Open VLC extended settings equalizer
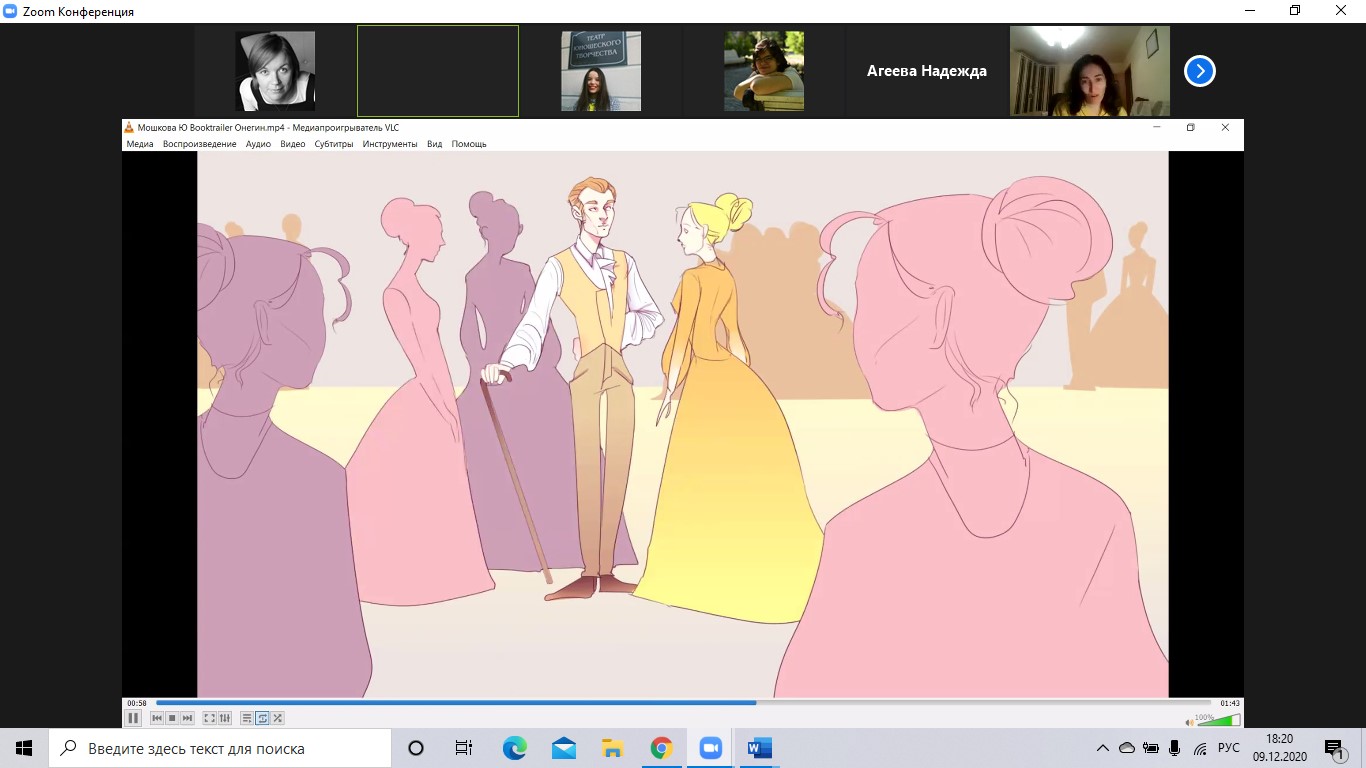Image resolution: width=1366 pixels, height=768 pixels. pyautogui.click(x=225, y=718)
